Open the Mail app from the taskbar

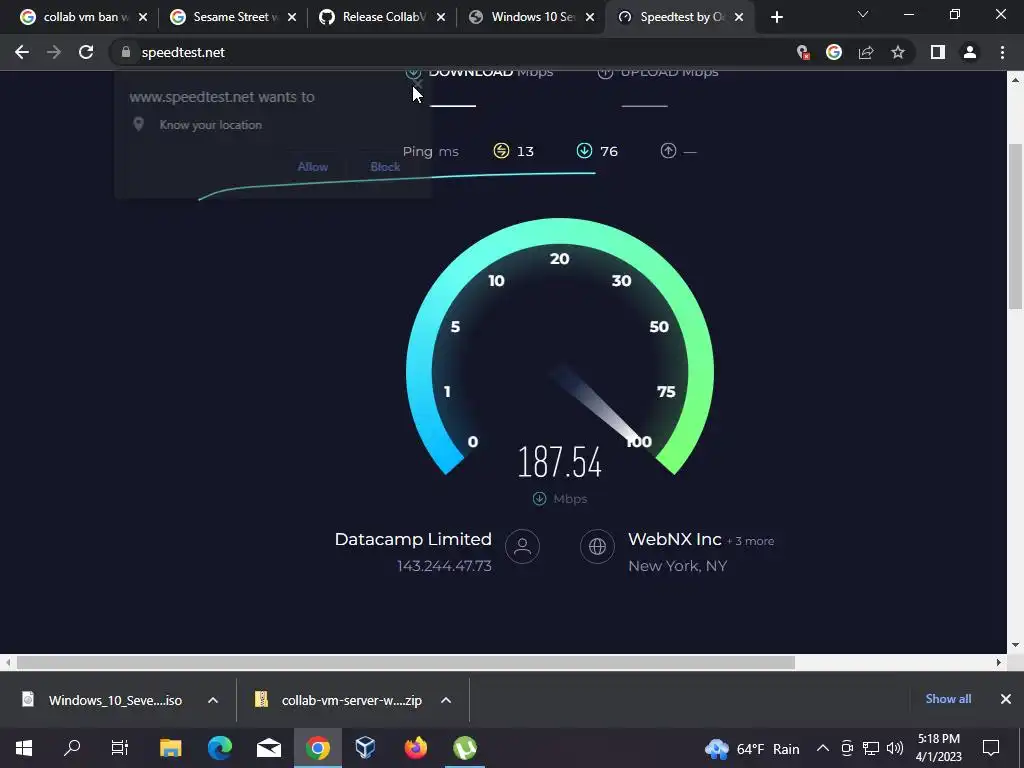point(268,748)
